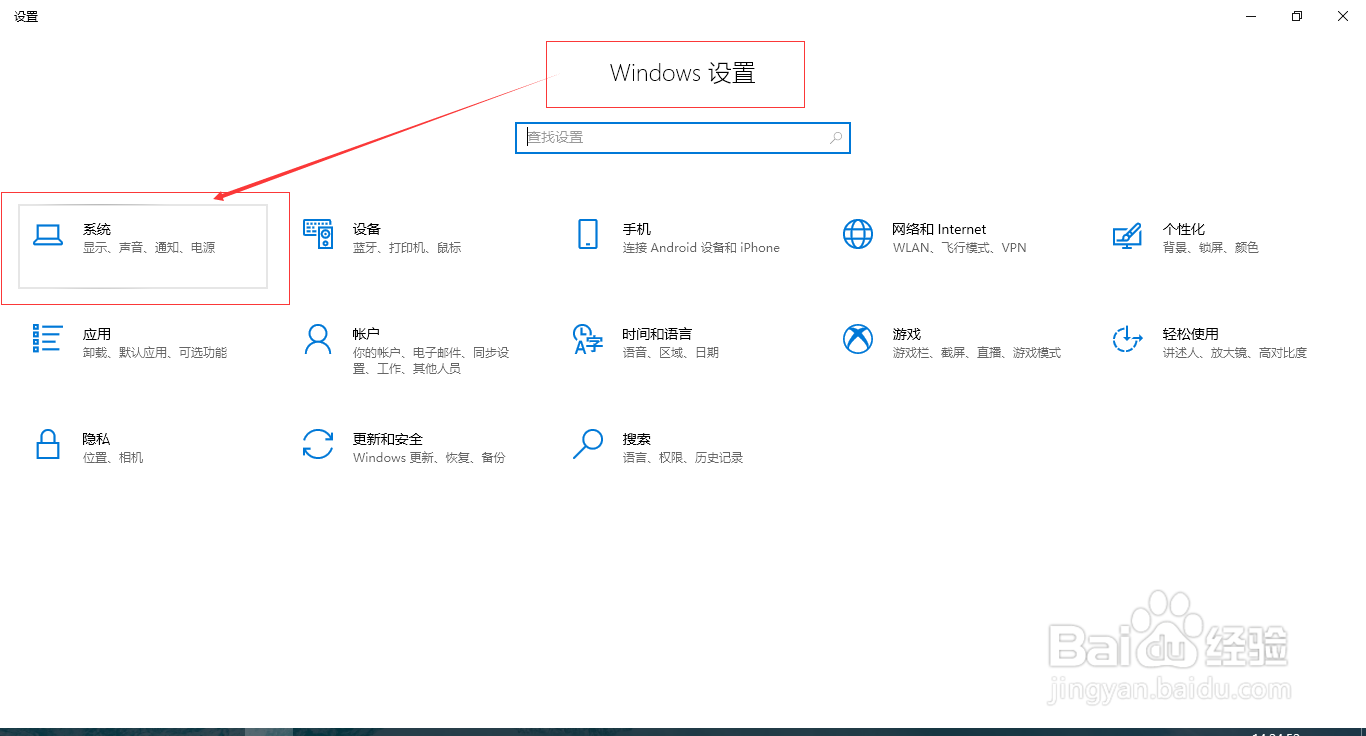The image size is (1366, 736).
Task: Open the Devices keyboard-speaker icon
Action: tap(318, 234)
